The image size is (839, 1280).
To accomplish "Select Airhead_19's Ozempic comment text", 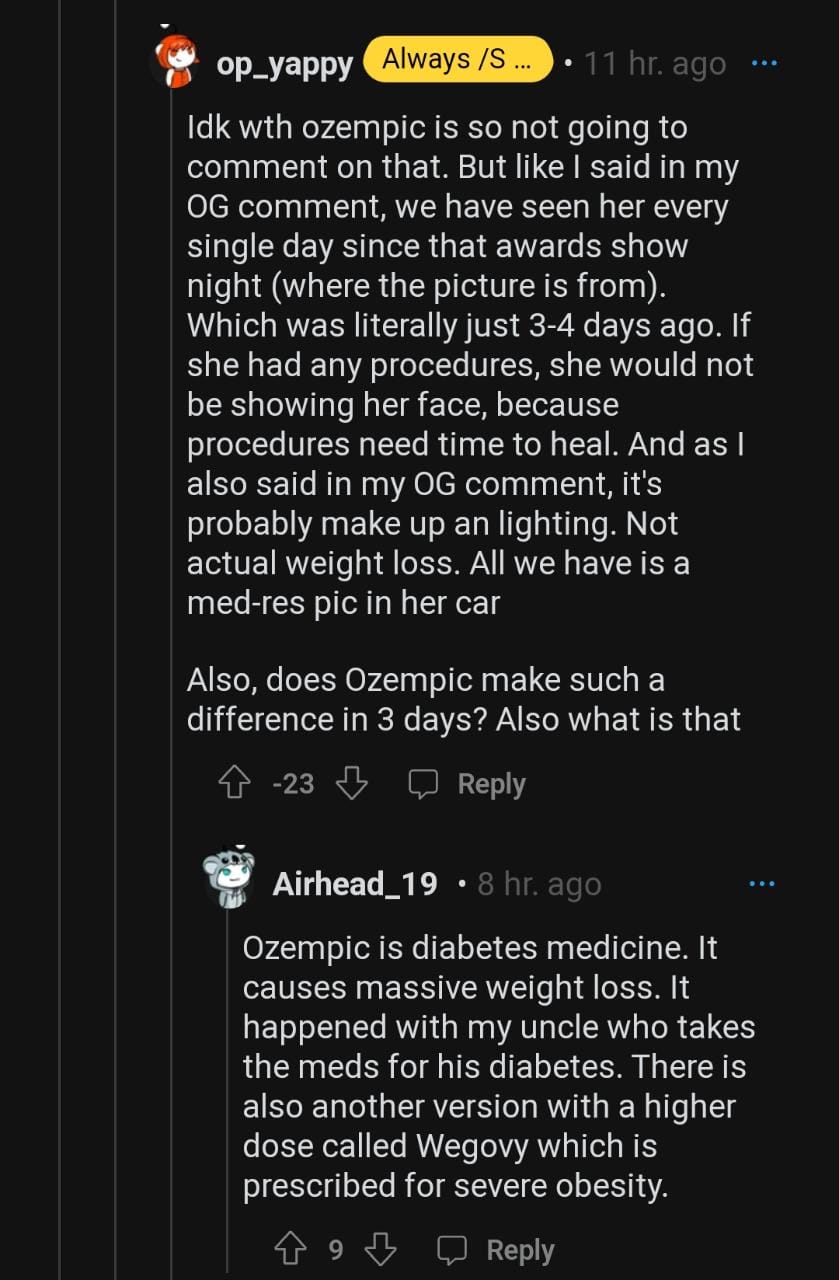I will [x=498, y=1066].
